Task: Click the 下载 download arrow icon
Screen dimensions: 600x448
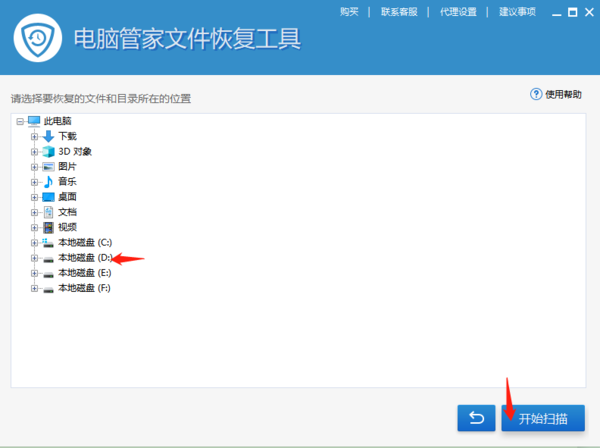Action: (x=48, y=136)
